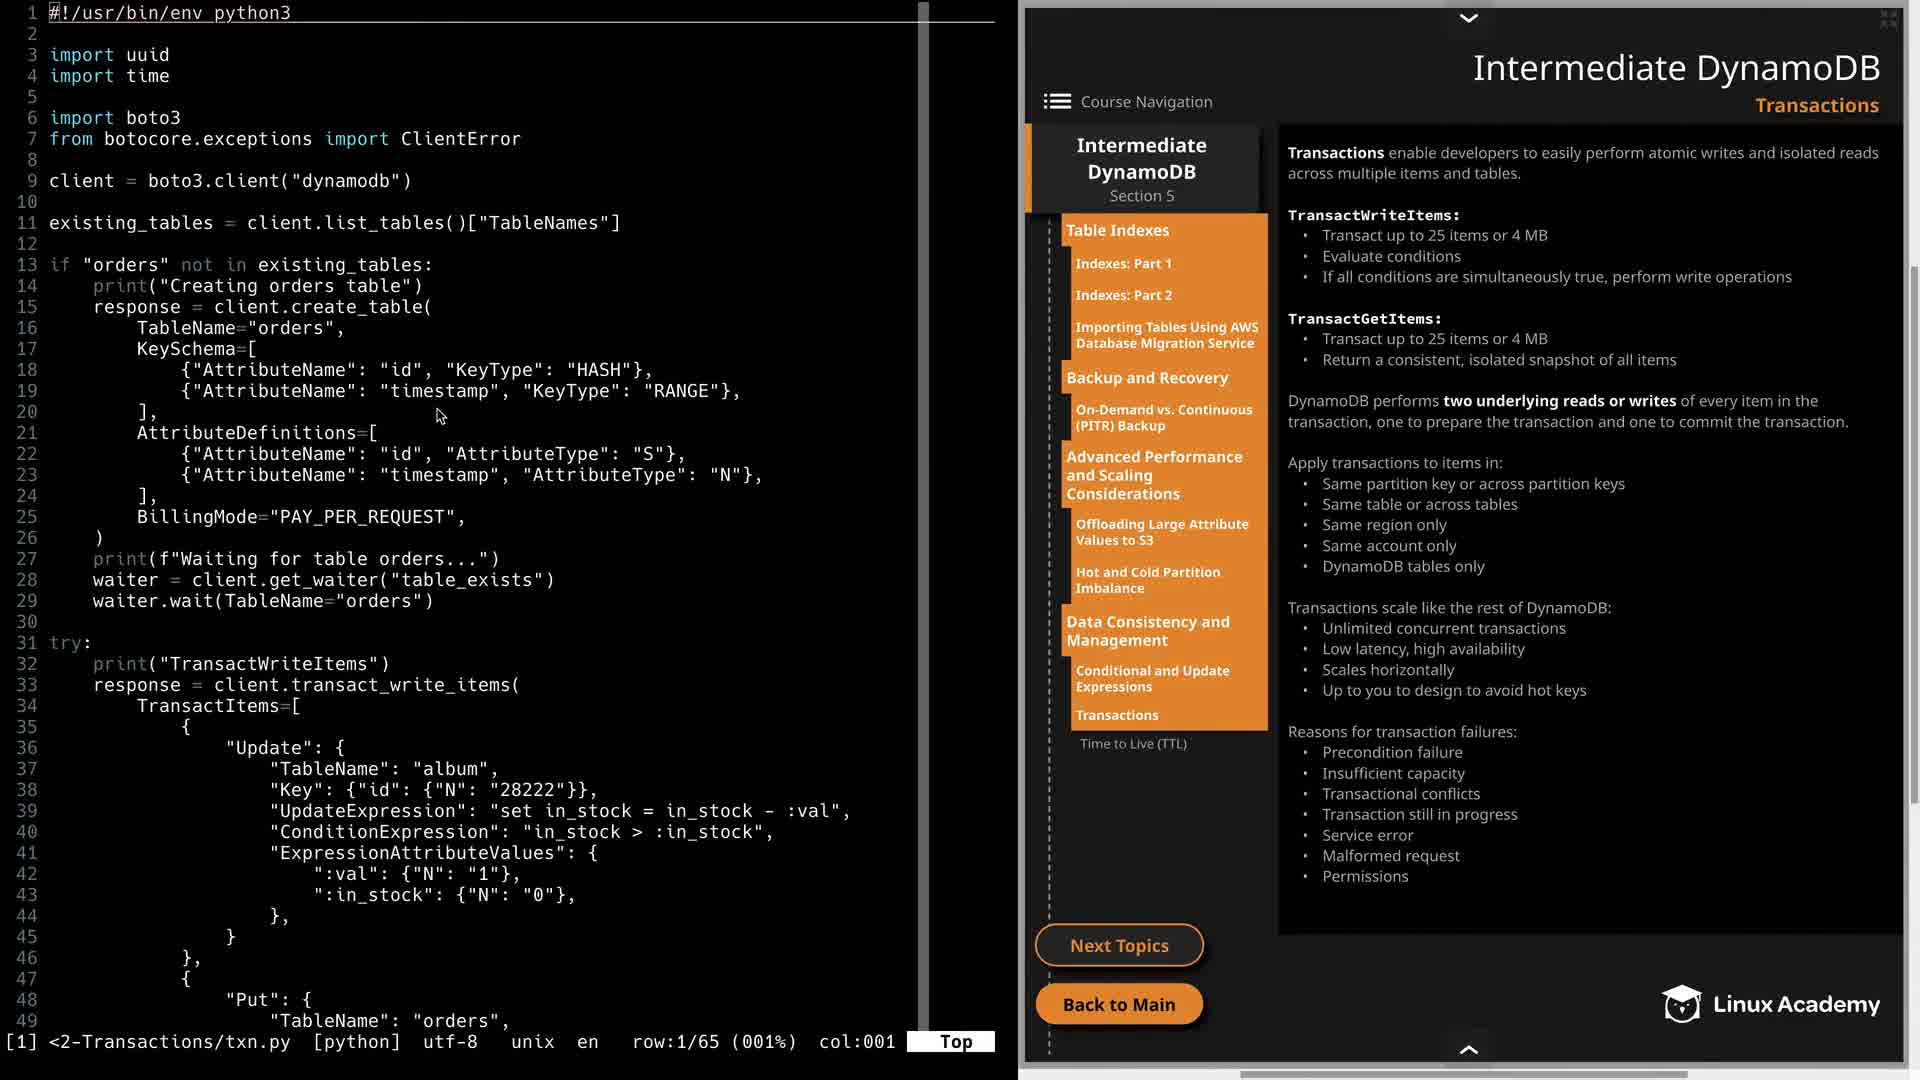The height and width of the screenshot is (1080, 1920).
Task: Open On-Demand vs. Continuous (PITR) Backup lesson
Action: point(1163,418)
